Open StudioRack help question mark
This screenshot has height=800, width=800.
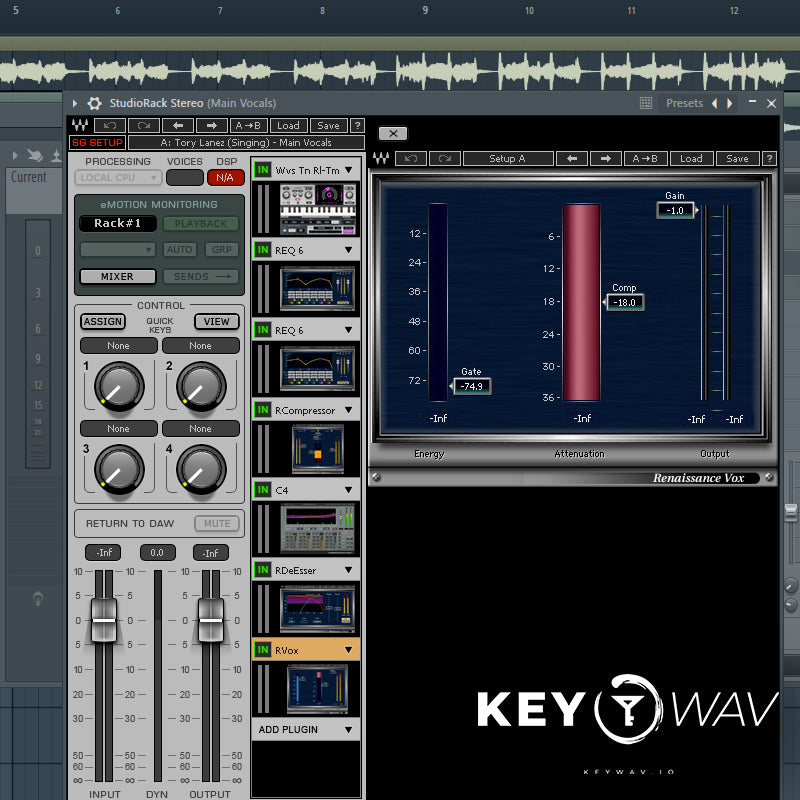[x=358, y=126]
